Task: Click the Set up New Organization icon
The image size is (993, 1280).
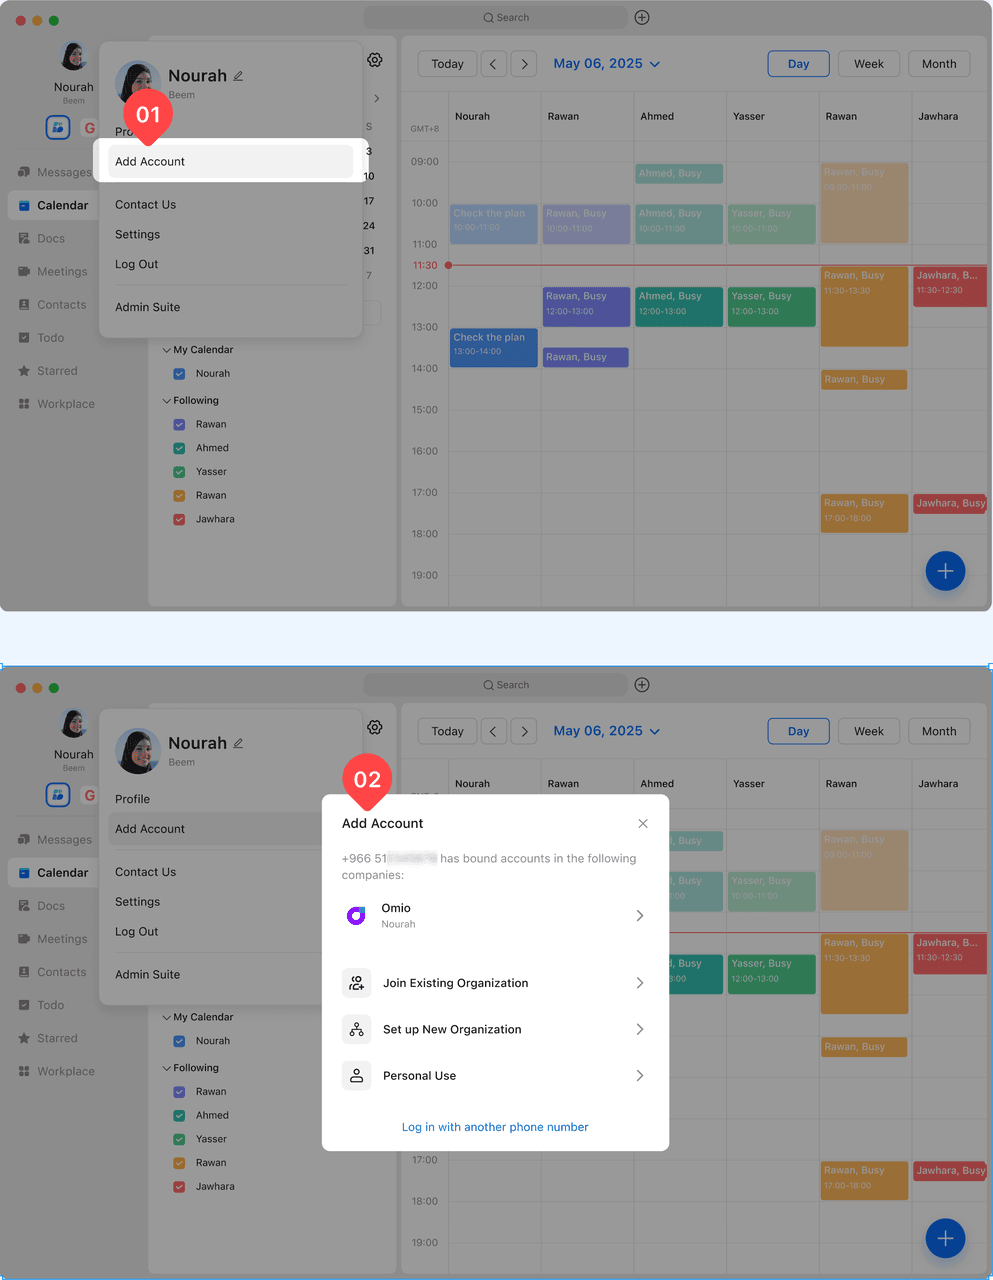Action: point(356,1029)
